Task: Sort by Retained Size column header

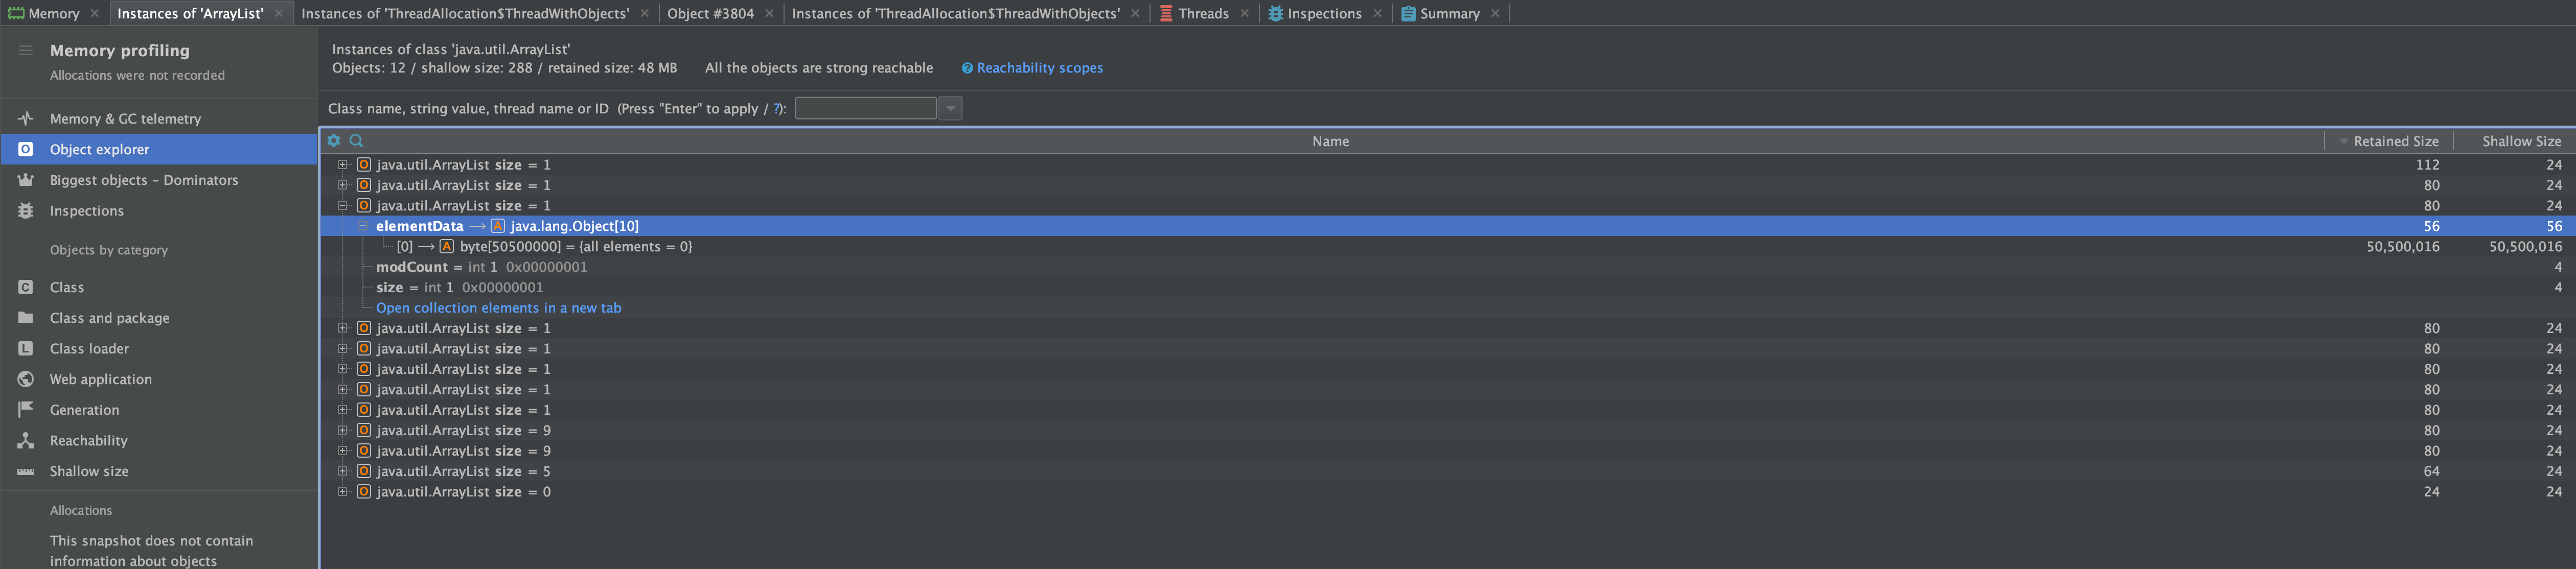Action: click(2389, 141)
